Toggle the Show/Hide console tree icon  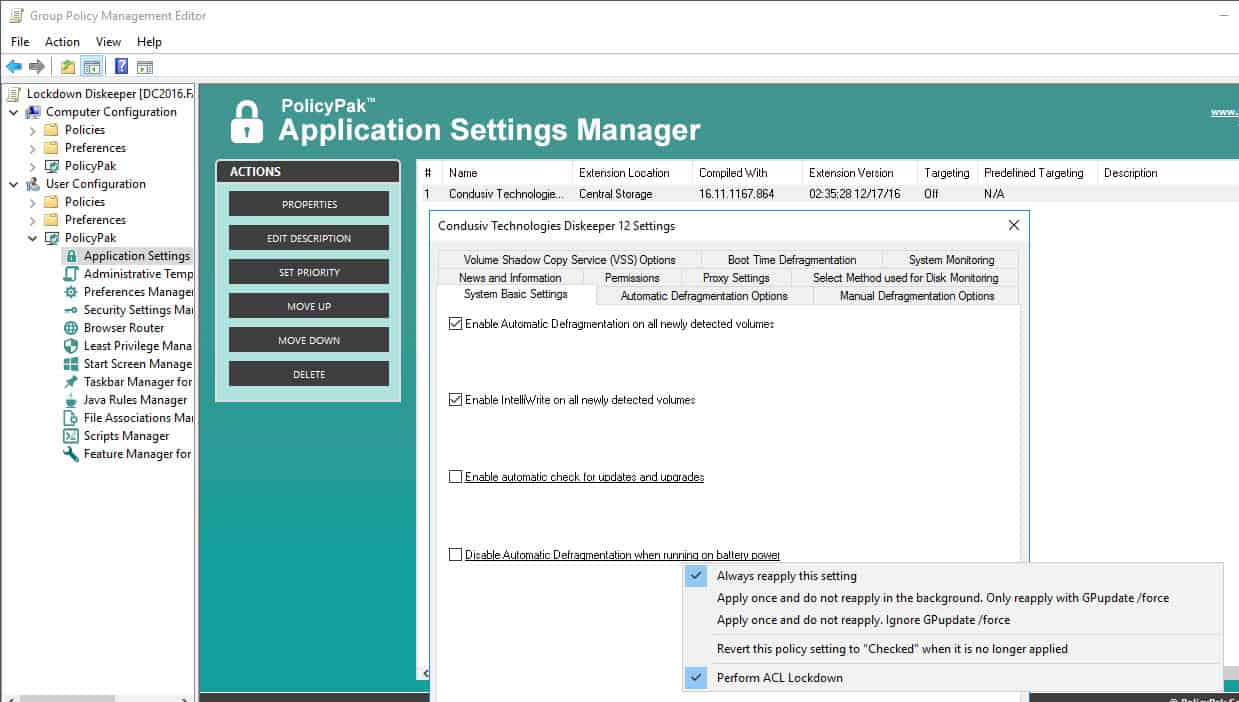click(x=91, y=67)
